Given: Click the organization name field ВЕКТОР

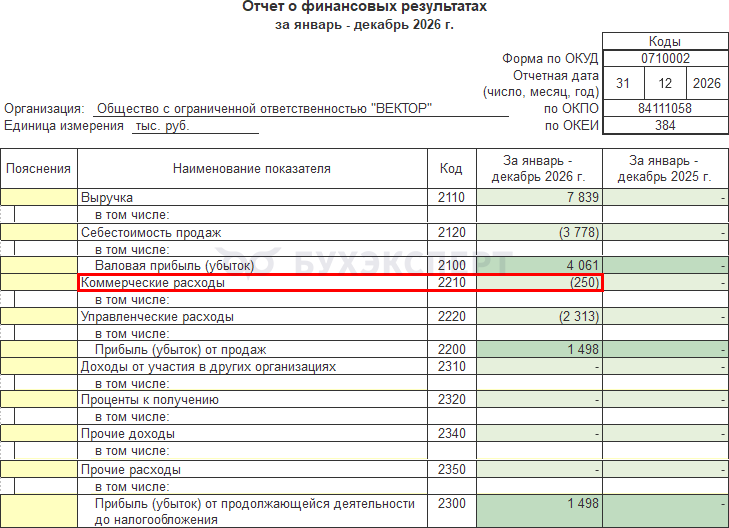Looking at the screenshot, I should (300, 108).
